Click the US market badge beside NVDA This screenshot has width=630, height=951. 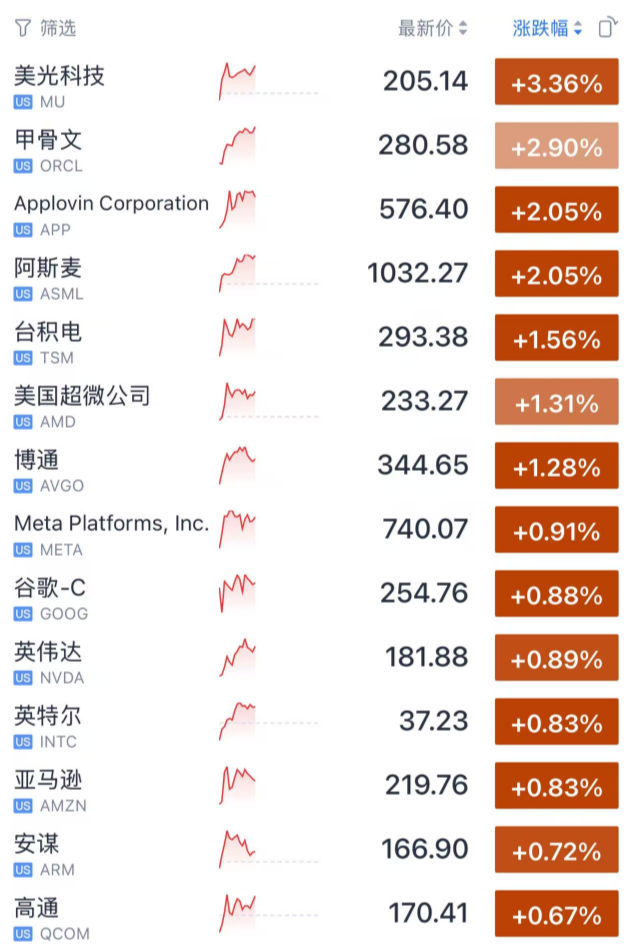(x=23, y=678)
